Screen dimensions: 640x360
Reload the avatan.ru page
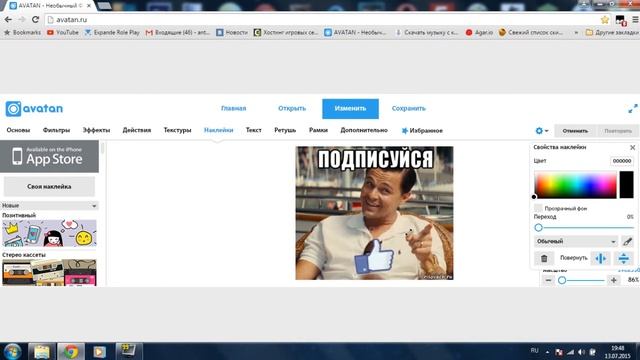pos(36,19)
